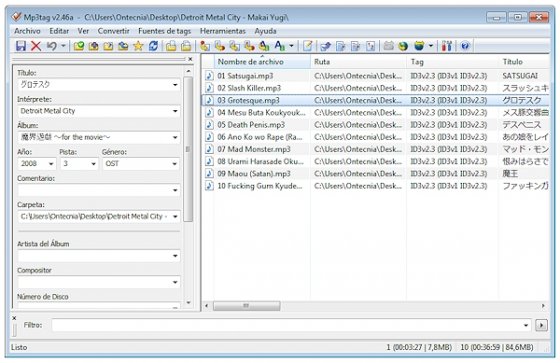Click the tag sources globe with bowl icon
Image resolution: width=560 pixels, height=363 pixels.
click(x=419, y=46)
